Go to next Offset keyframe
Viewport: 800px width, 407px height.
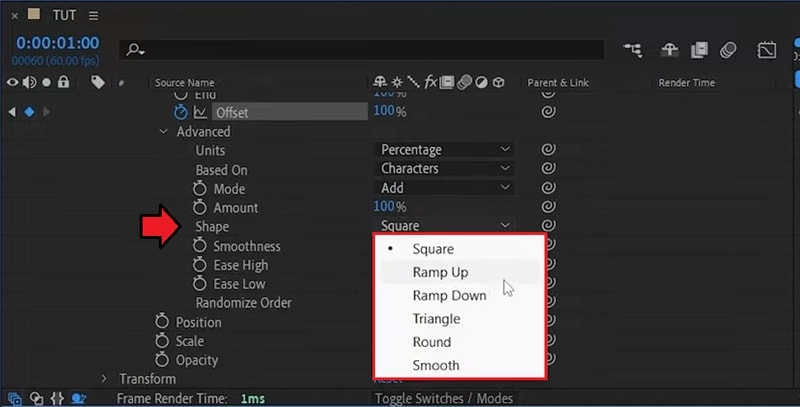[46, 112]
